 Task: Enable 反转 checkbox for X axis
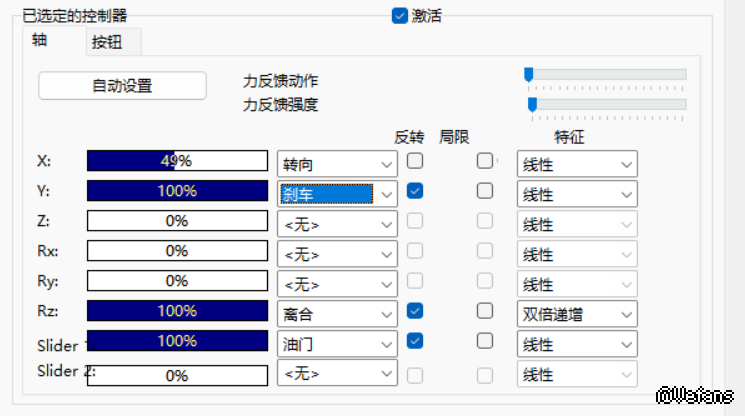[414, 160]
